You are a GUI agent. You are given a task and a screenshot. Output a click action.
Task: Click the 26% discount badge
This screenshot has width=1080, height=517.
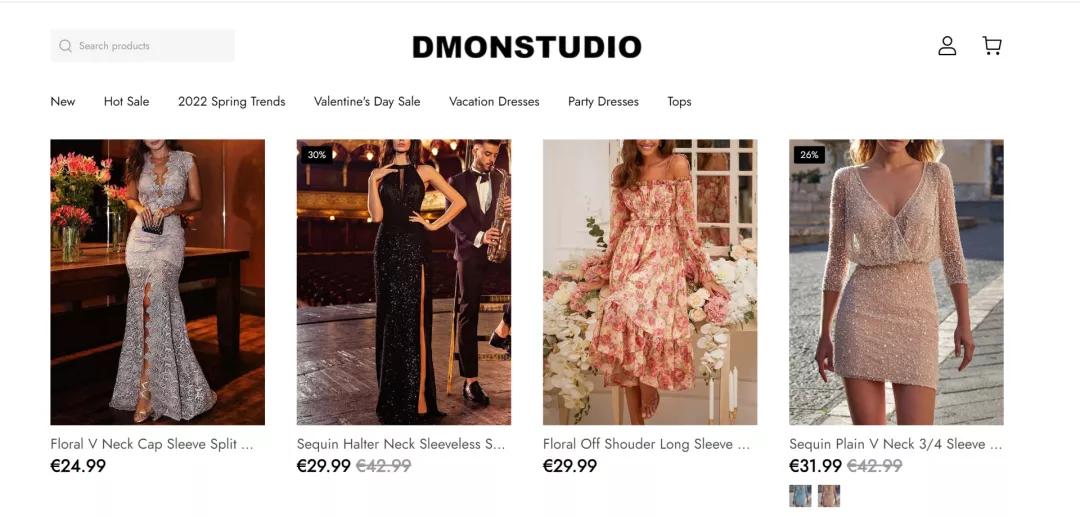[809, 155]
